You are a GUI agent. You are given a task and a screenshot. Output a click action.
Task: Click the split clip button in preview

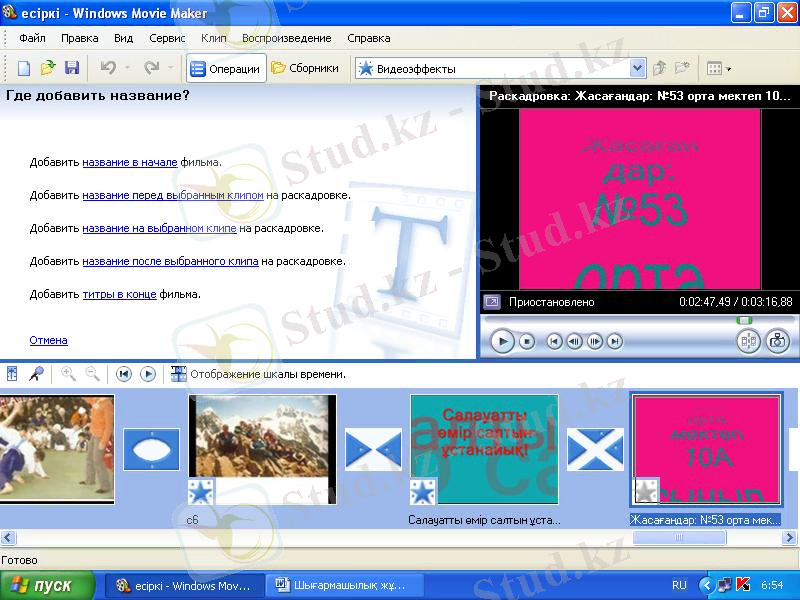click(748, 341)
